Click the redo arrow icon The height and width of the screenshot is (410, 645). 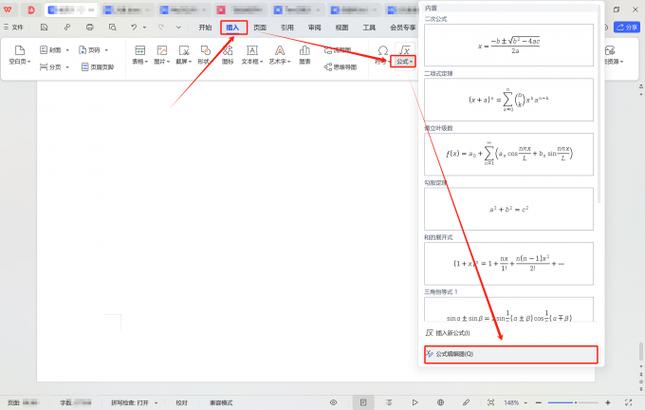pyautogui.click(x=161, y=27)
